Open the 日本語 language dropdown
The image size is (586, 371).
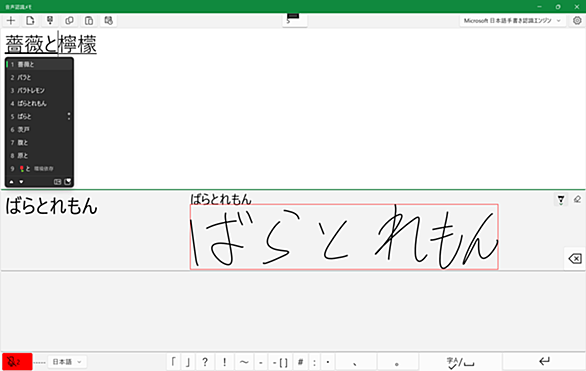click(x=67, y=362)
